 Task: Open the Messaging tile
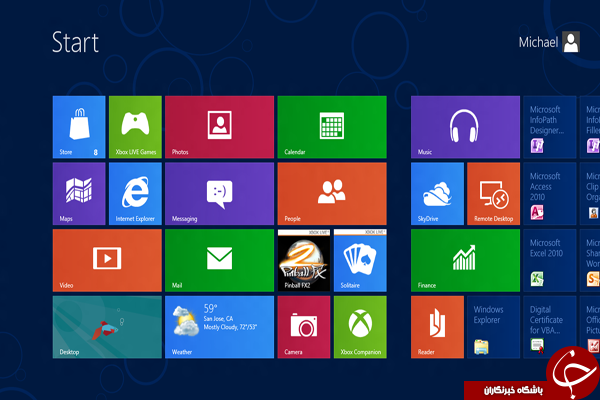point(219,194)
